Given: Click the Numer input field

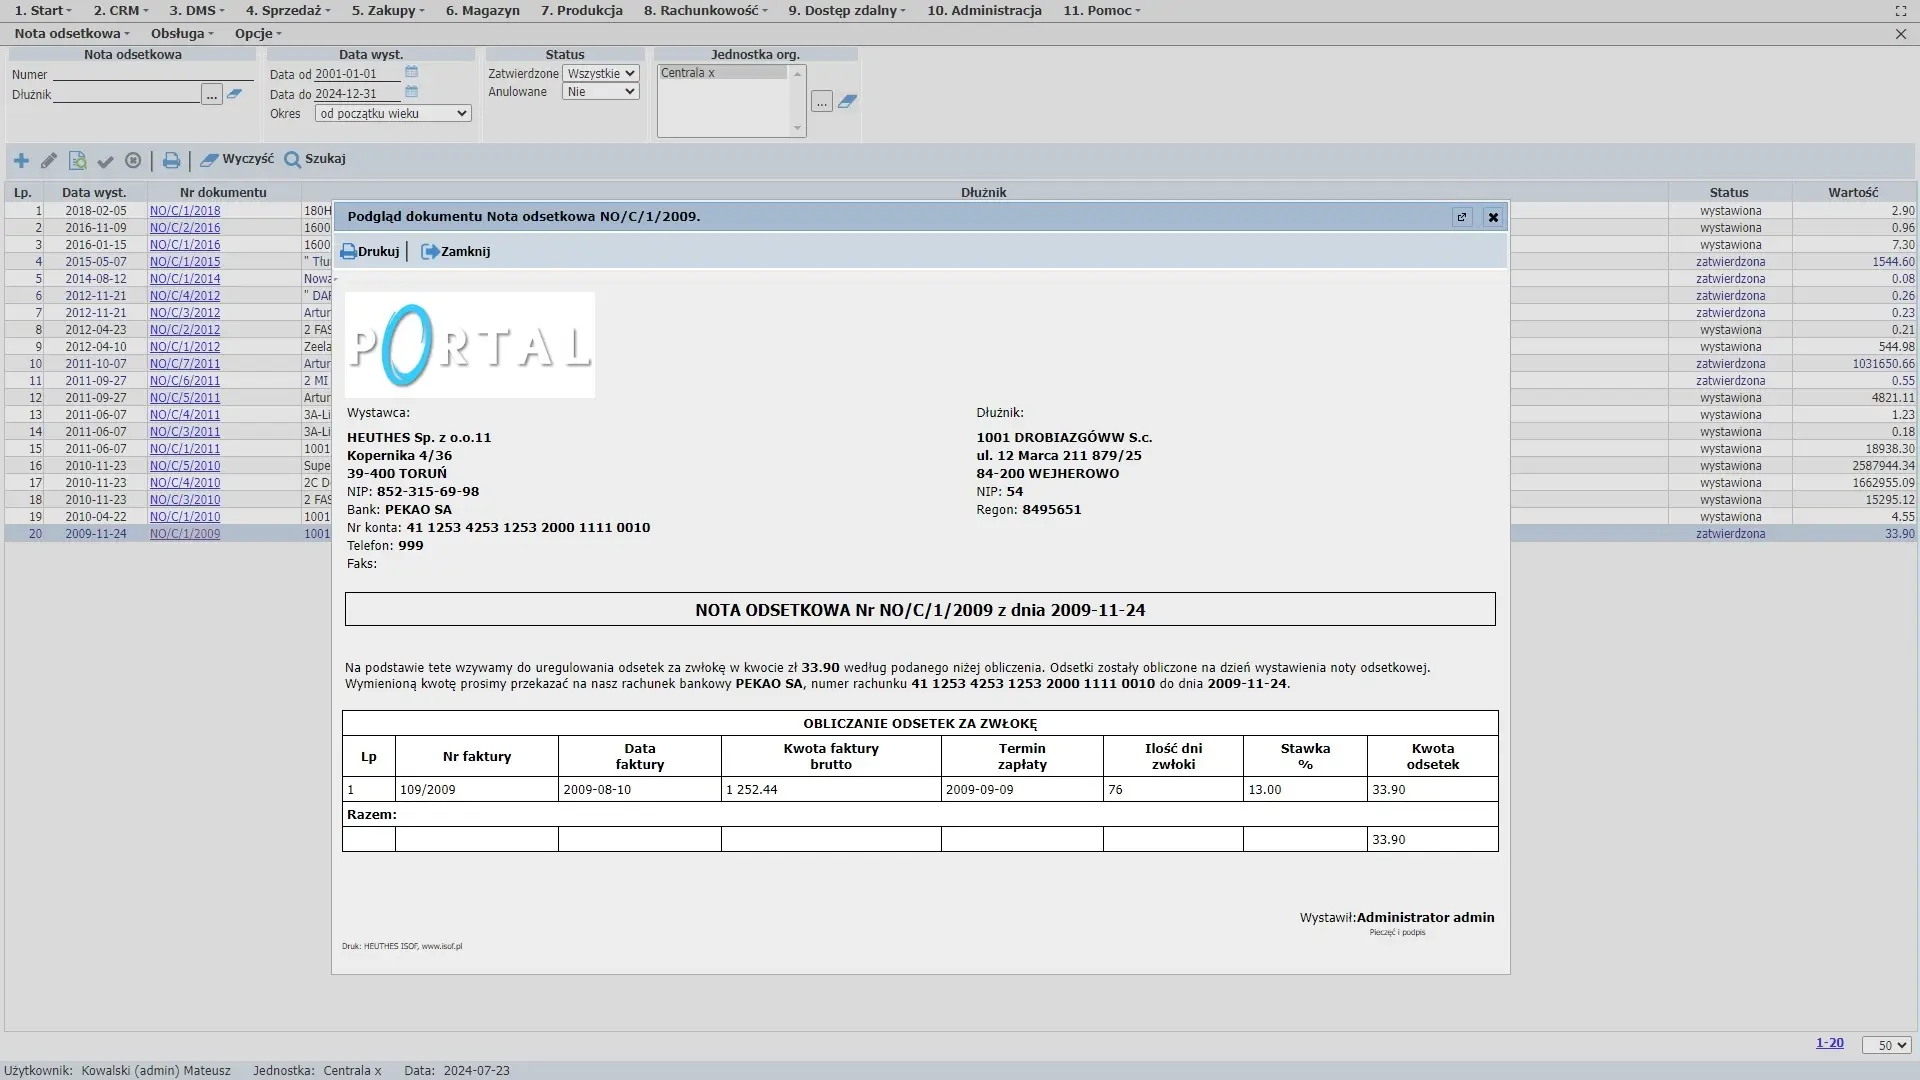Looking at the screenshot, I should [x=153, y=74].
